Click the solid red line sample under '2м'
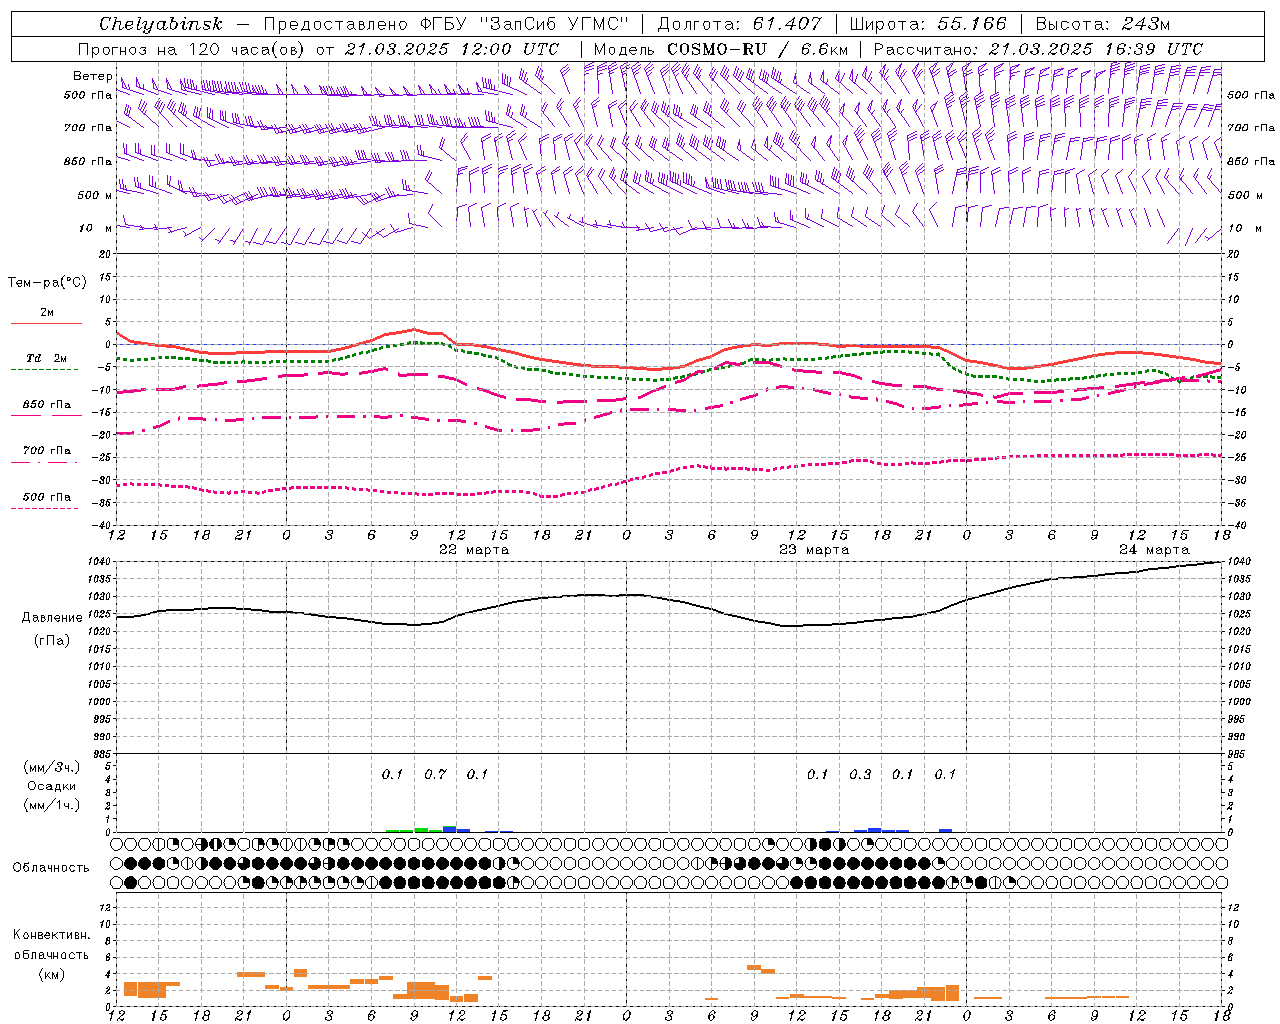Screen dimensions: 1280x1024 click(x=46, y=323)
